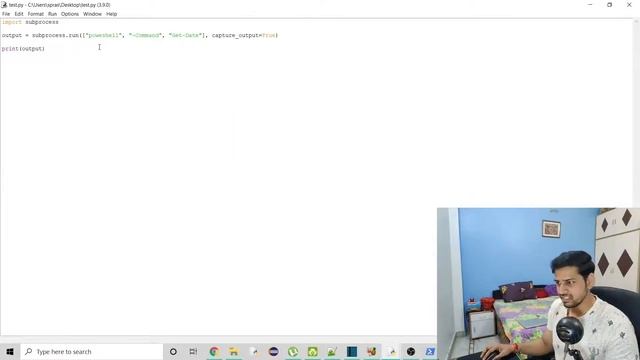Minimize the IDLE editor window

pos(590,5)
